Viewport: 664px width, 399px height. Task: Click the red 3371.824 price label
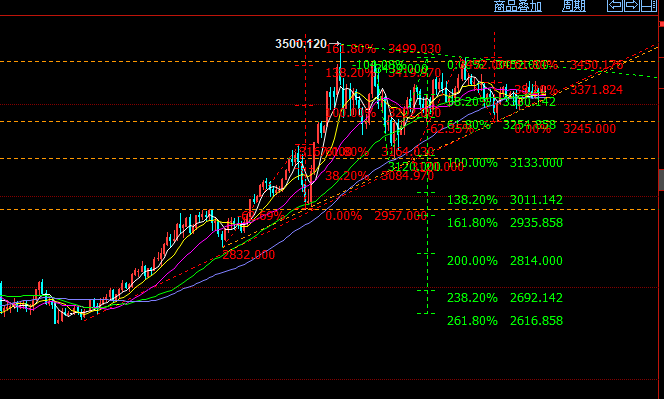tap(596, 90)
